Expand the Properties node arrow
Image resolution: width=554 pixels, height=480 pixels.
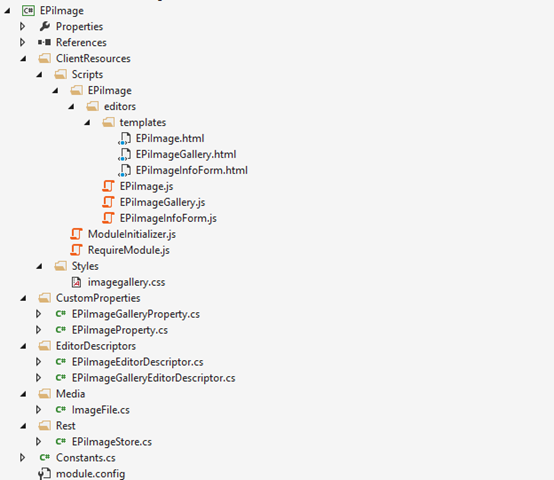pos(22,26)
